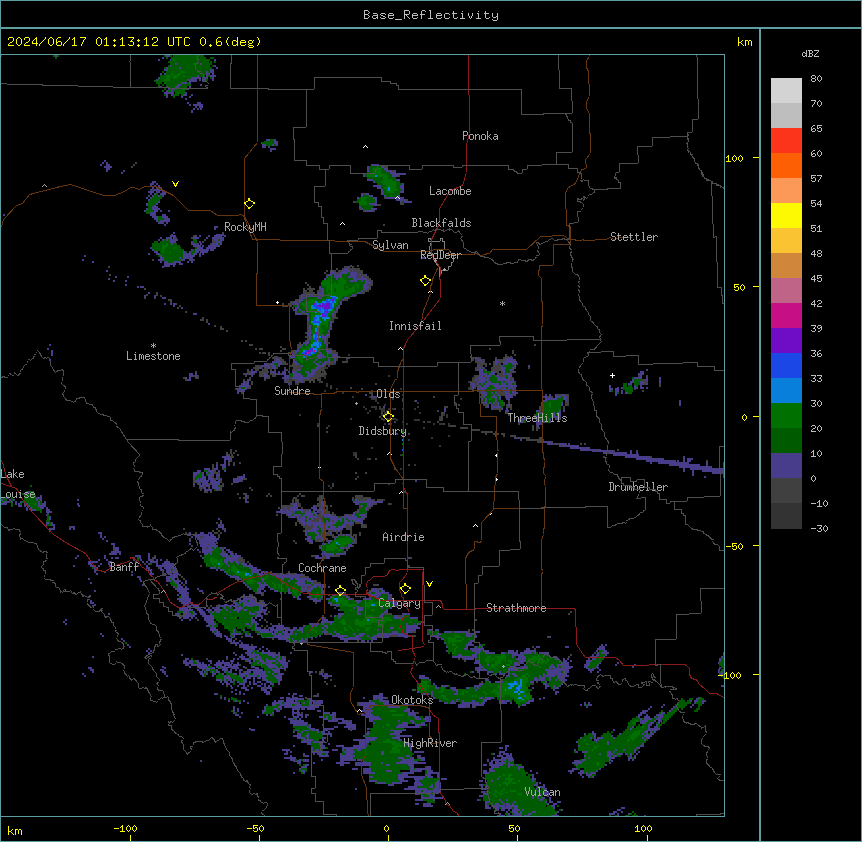Pick the yellow 54–51 dBZ swatch
The width and height of the screenshot is (862, 842).
click(786, 215)
